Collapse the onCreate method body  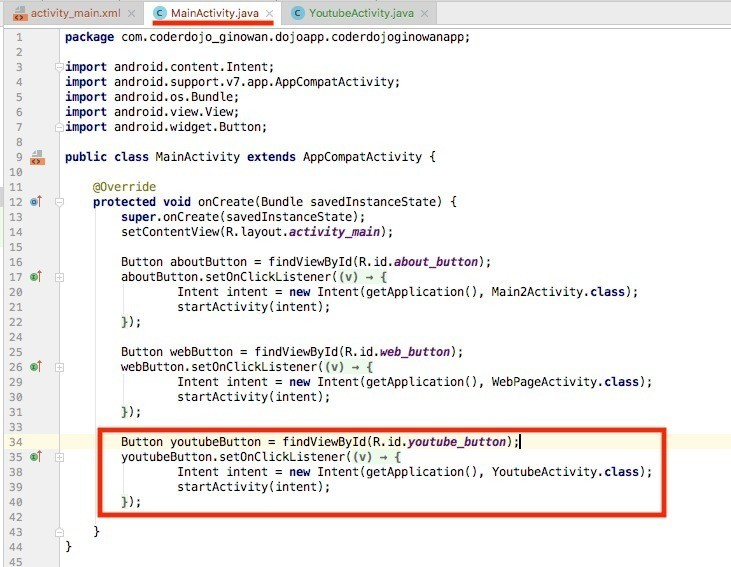pyautogui.click(x=60, y=202)
